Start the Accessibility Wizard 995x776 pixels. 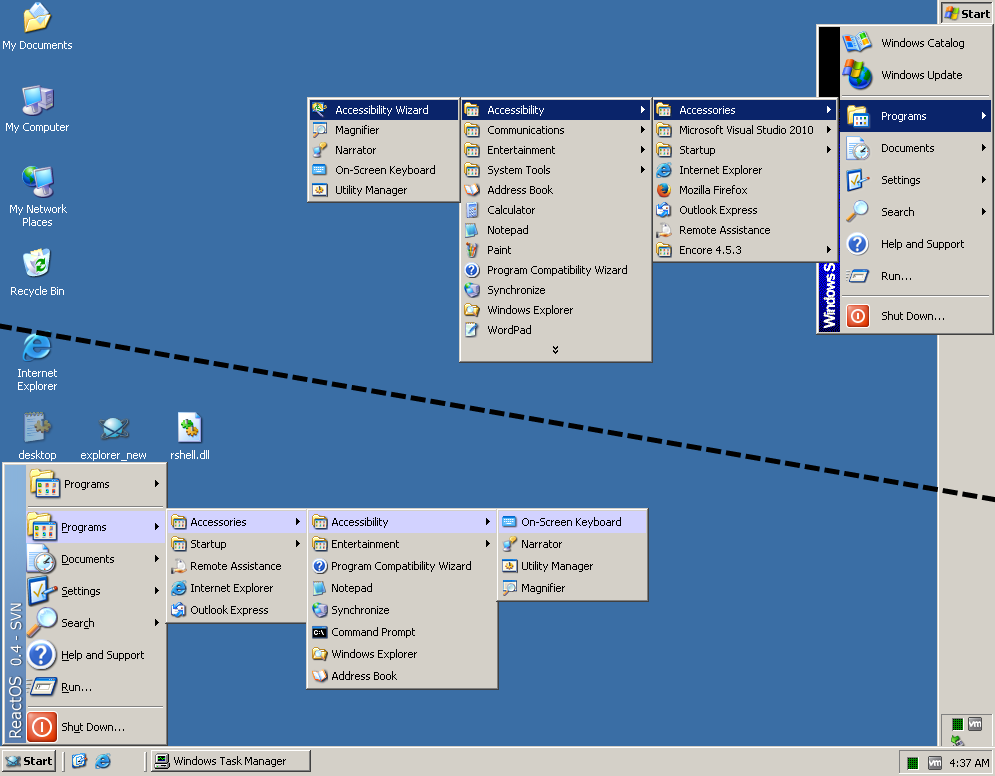[384, 110]
